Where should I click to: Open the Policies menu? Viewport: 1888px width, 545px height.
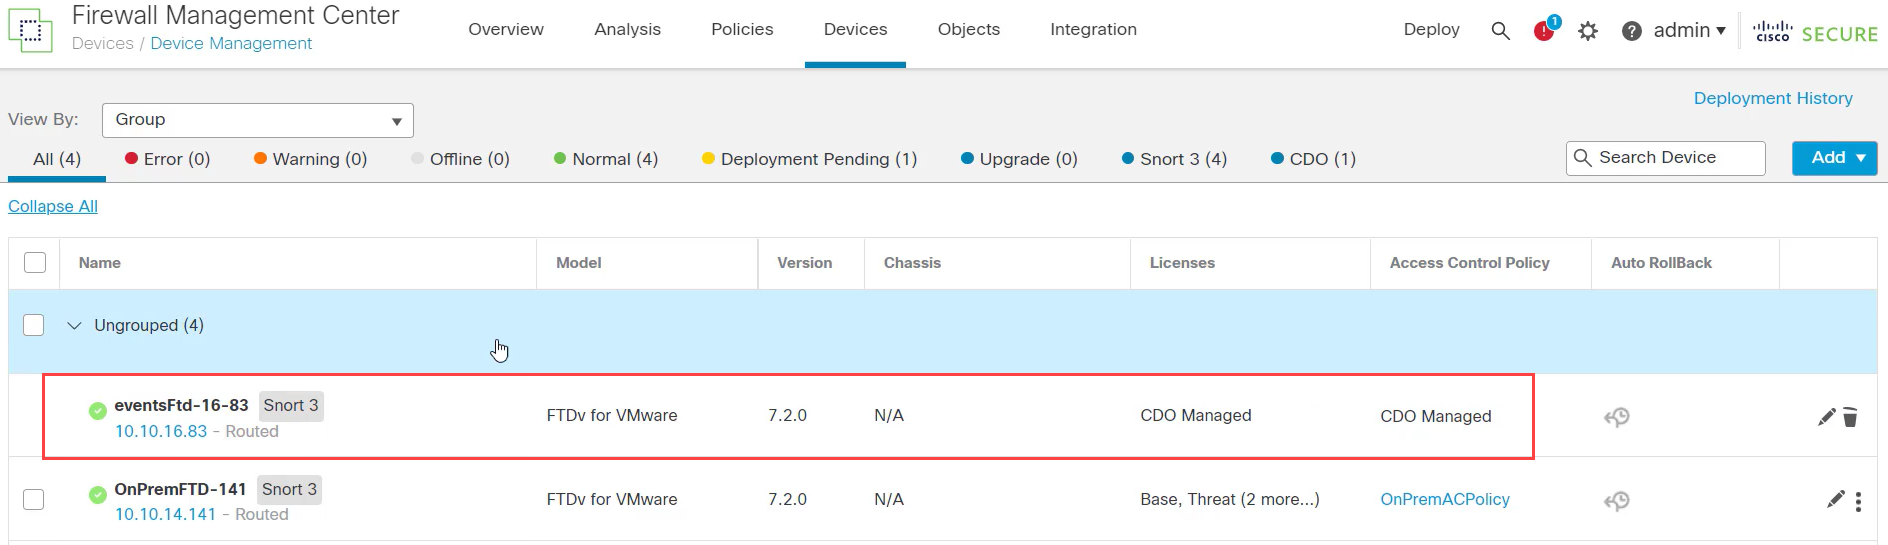click(742, 30)
